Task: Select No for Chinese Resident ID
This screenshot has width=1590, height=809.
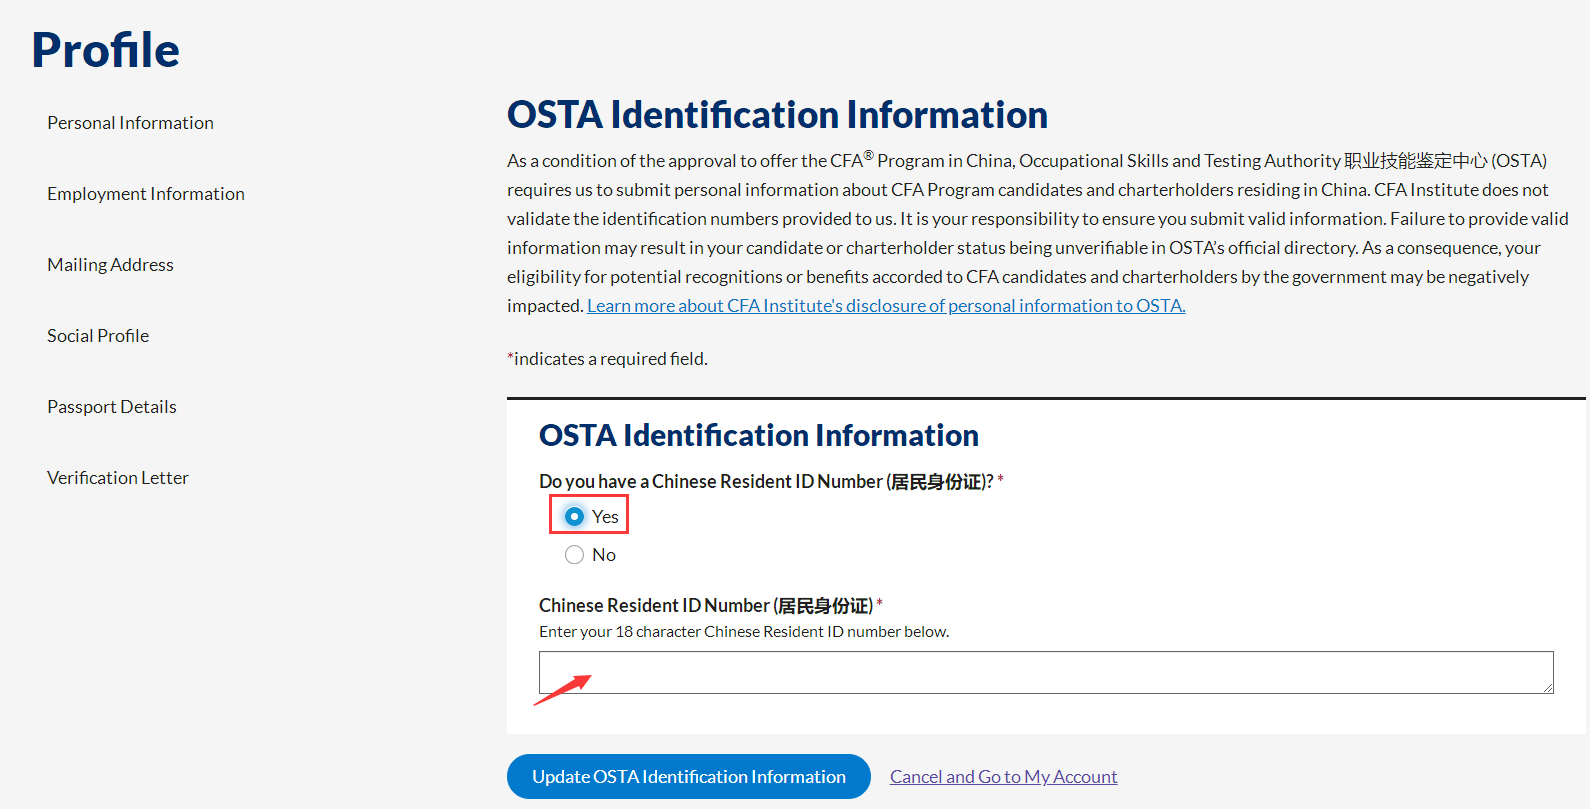Action: pyautogui.click(x=574, y=555)
